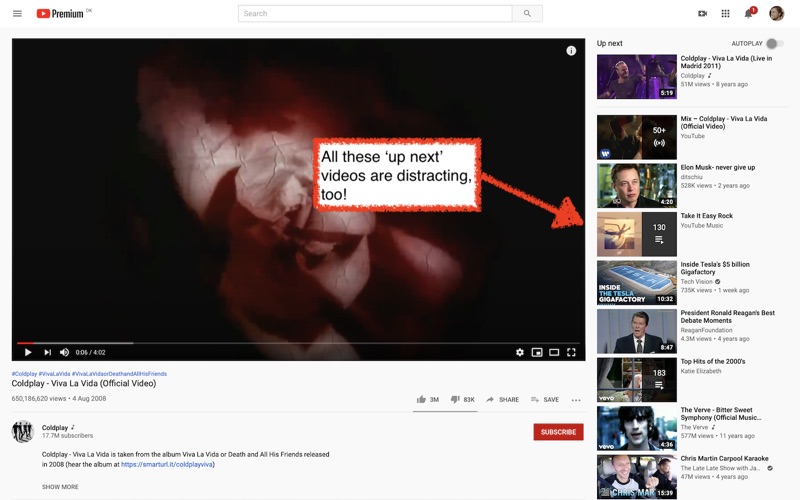Viewport: 800px width, 500px height.
Task: Share the video
Action: coord(503,399)
